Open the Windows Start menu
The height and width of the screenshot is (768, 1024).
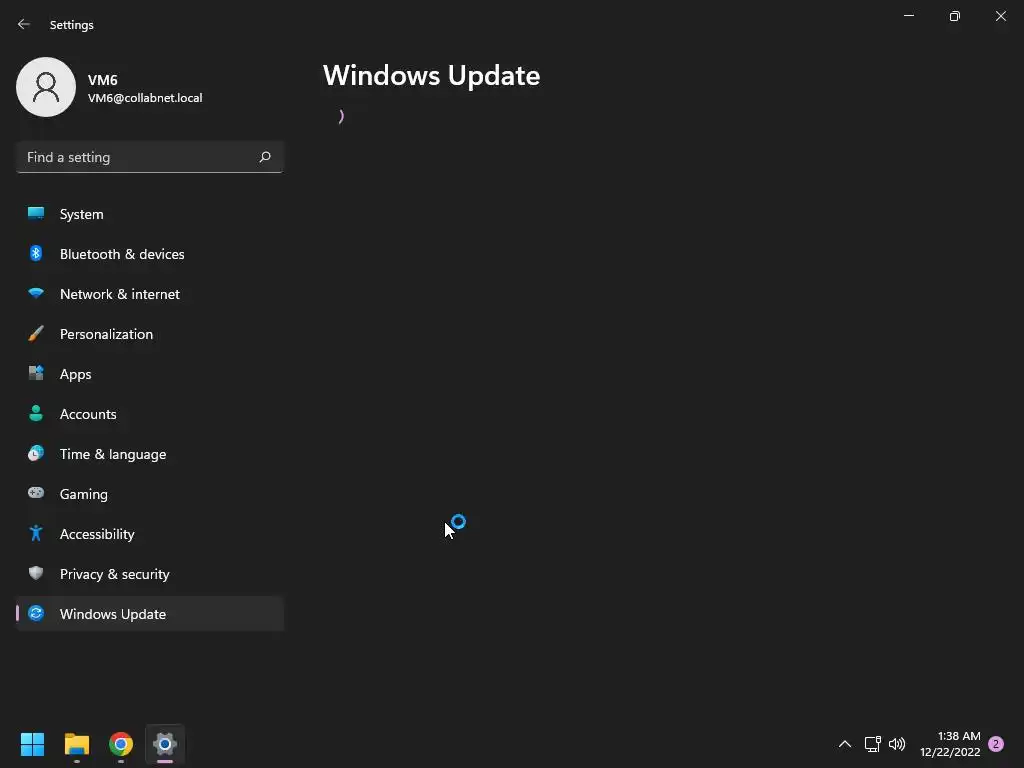click(x=32, y=744)
